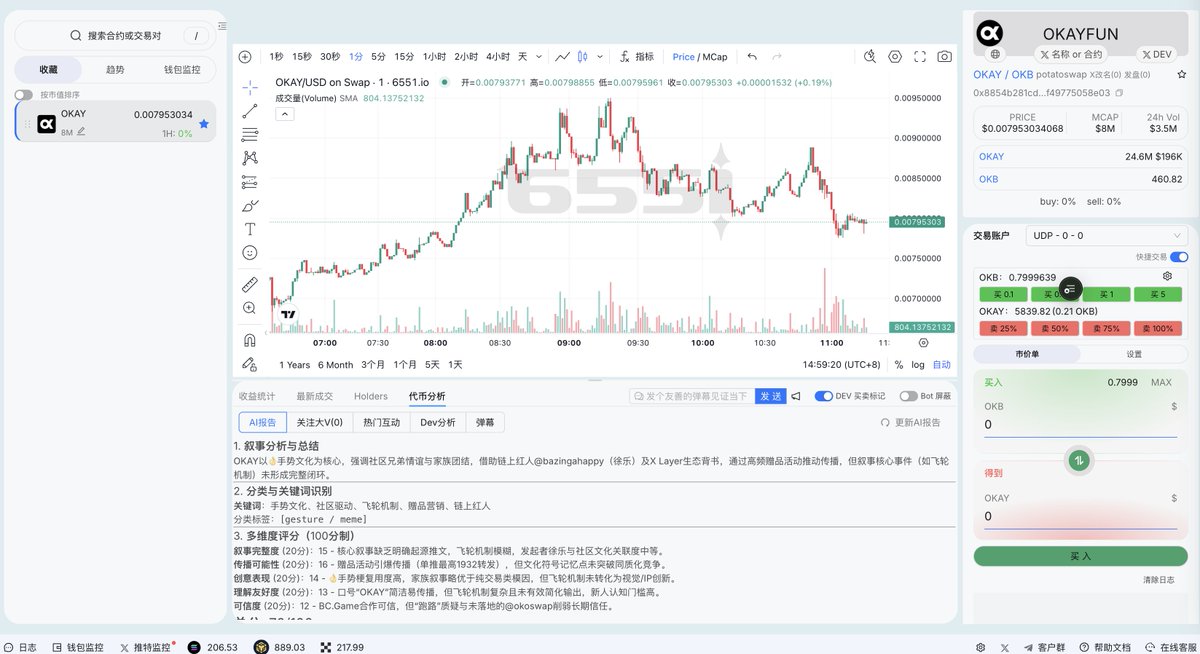The width and height of the screenshot is (1200, 654).
Task: Click the line chart style icon
Action: click(563, 57)
